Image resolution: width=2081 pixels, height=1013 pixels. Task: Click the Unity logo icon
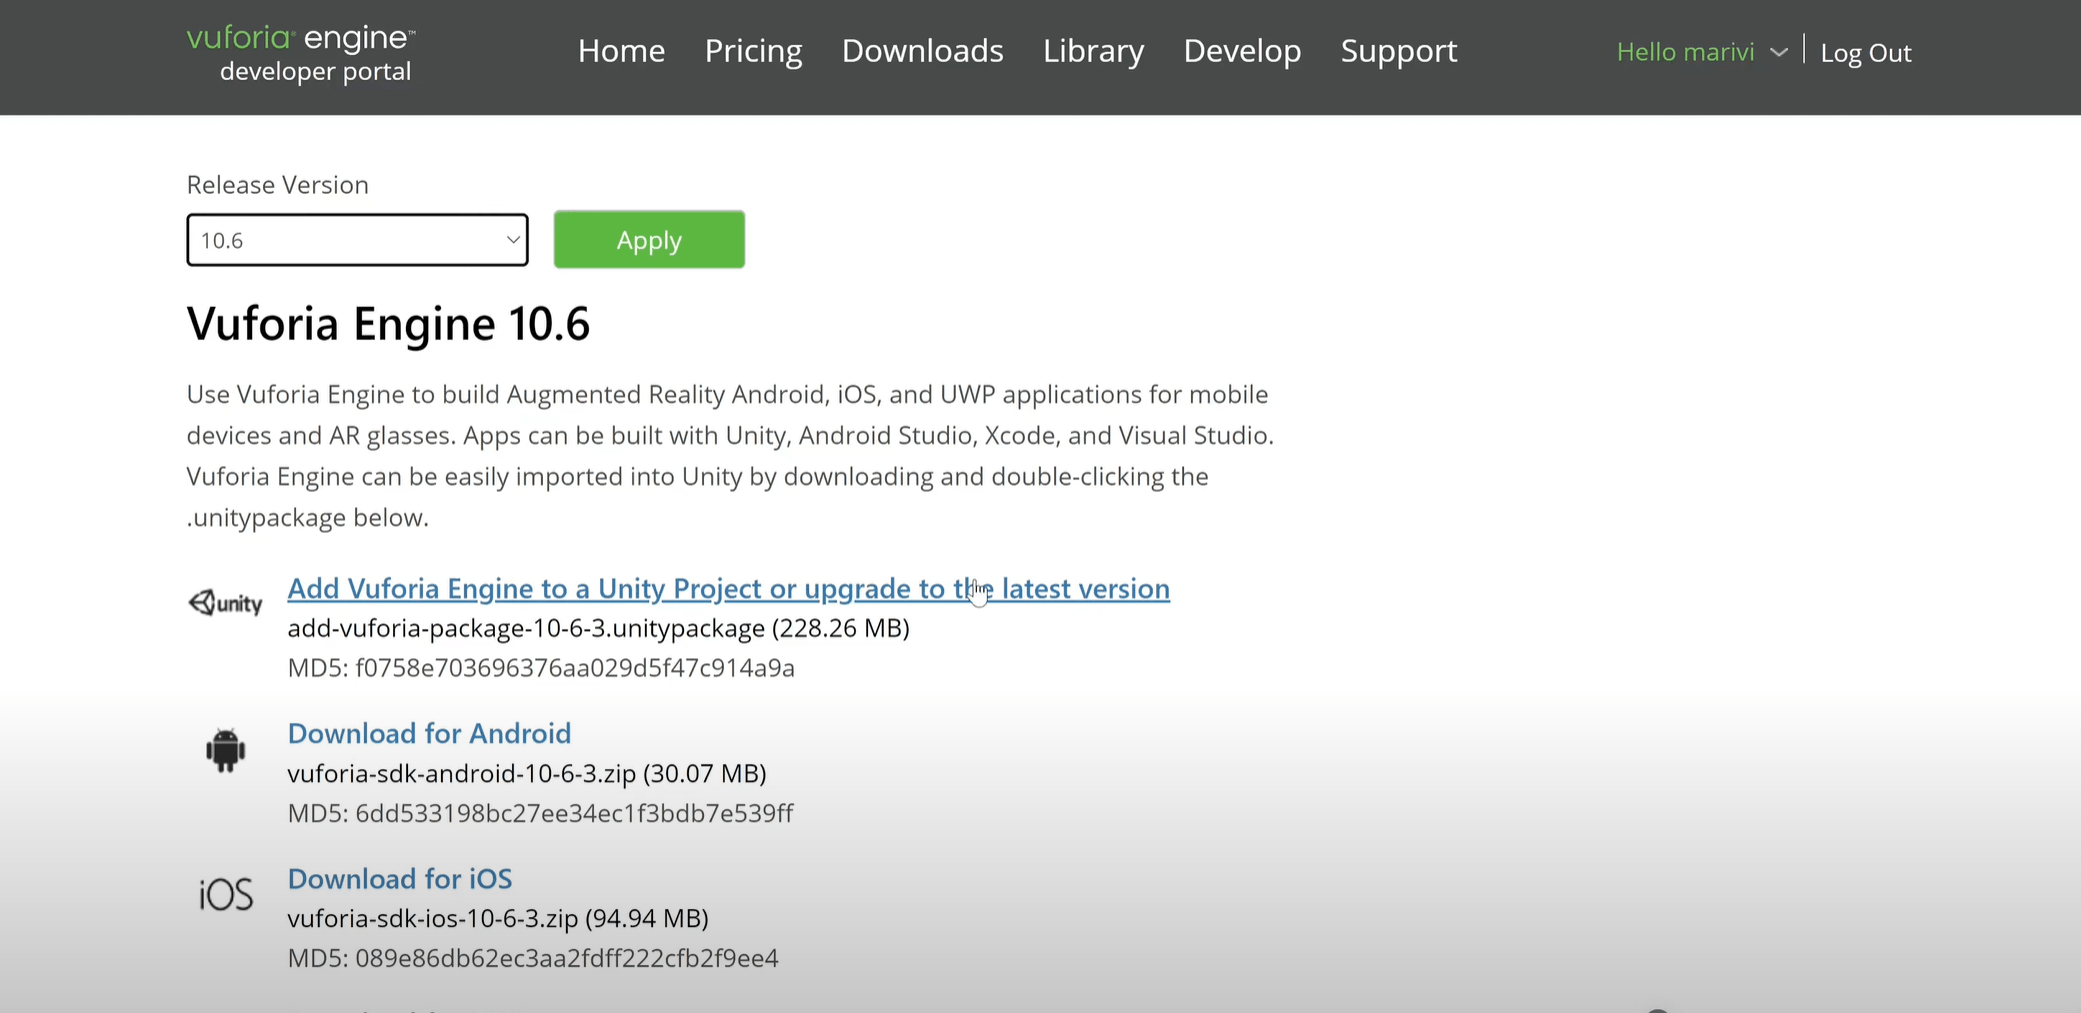[225, 602]
